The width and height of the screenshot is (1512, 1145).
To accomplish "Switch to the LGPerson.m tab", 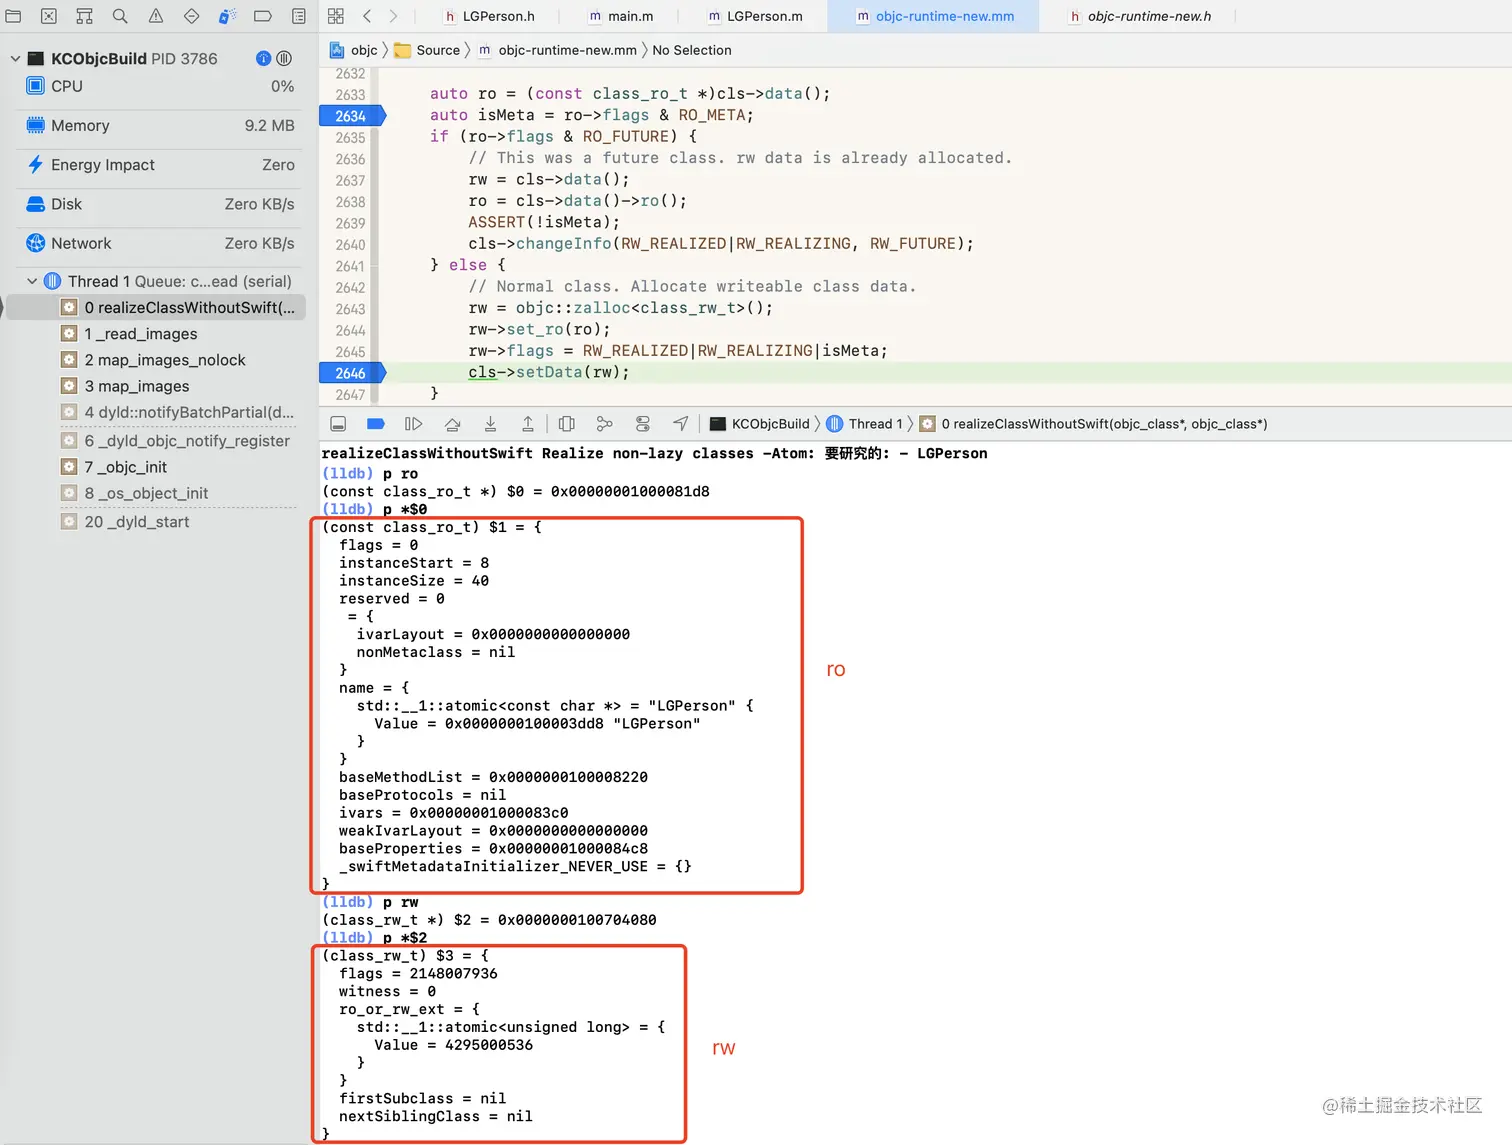I will tap(755, 16).
